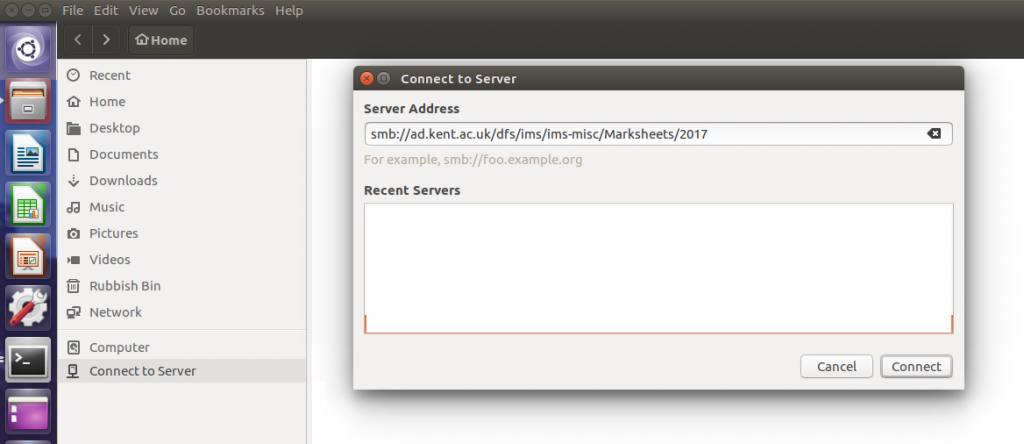The height and width of the screenshot is (444, 1024).
Task: Launch LibreOffice Writer from the dock
Action: pyautogui.click(x=28, y=152)
